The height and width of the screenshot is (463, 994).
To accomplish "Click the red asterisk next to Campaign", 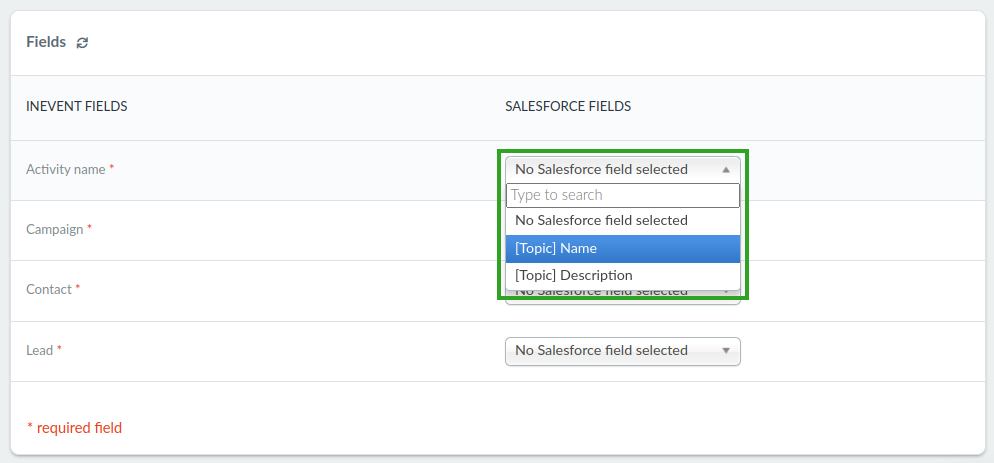I will click(x=89, y=227).
